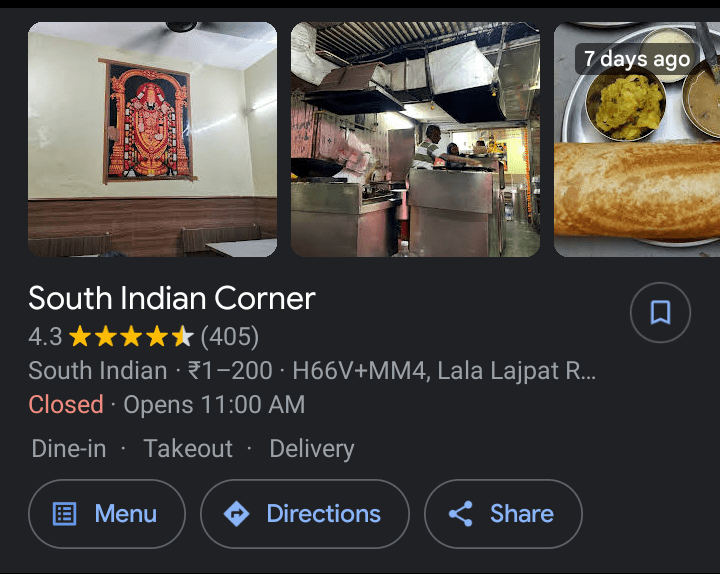Click the share network icon

click(x=461, y=513)
